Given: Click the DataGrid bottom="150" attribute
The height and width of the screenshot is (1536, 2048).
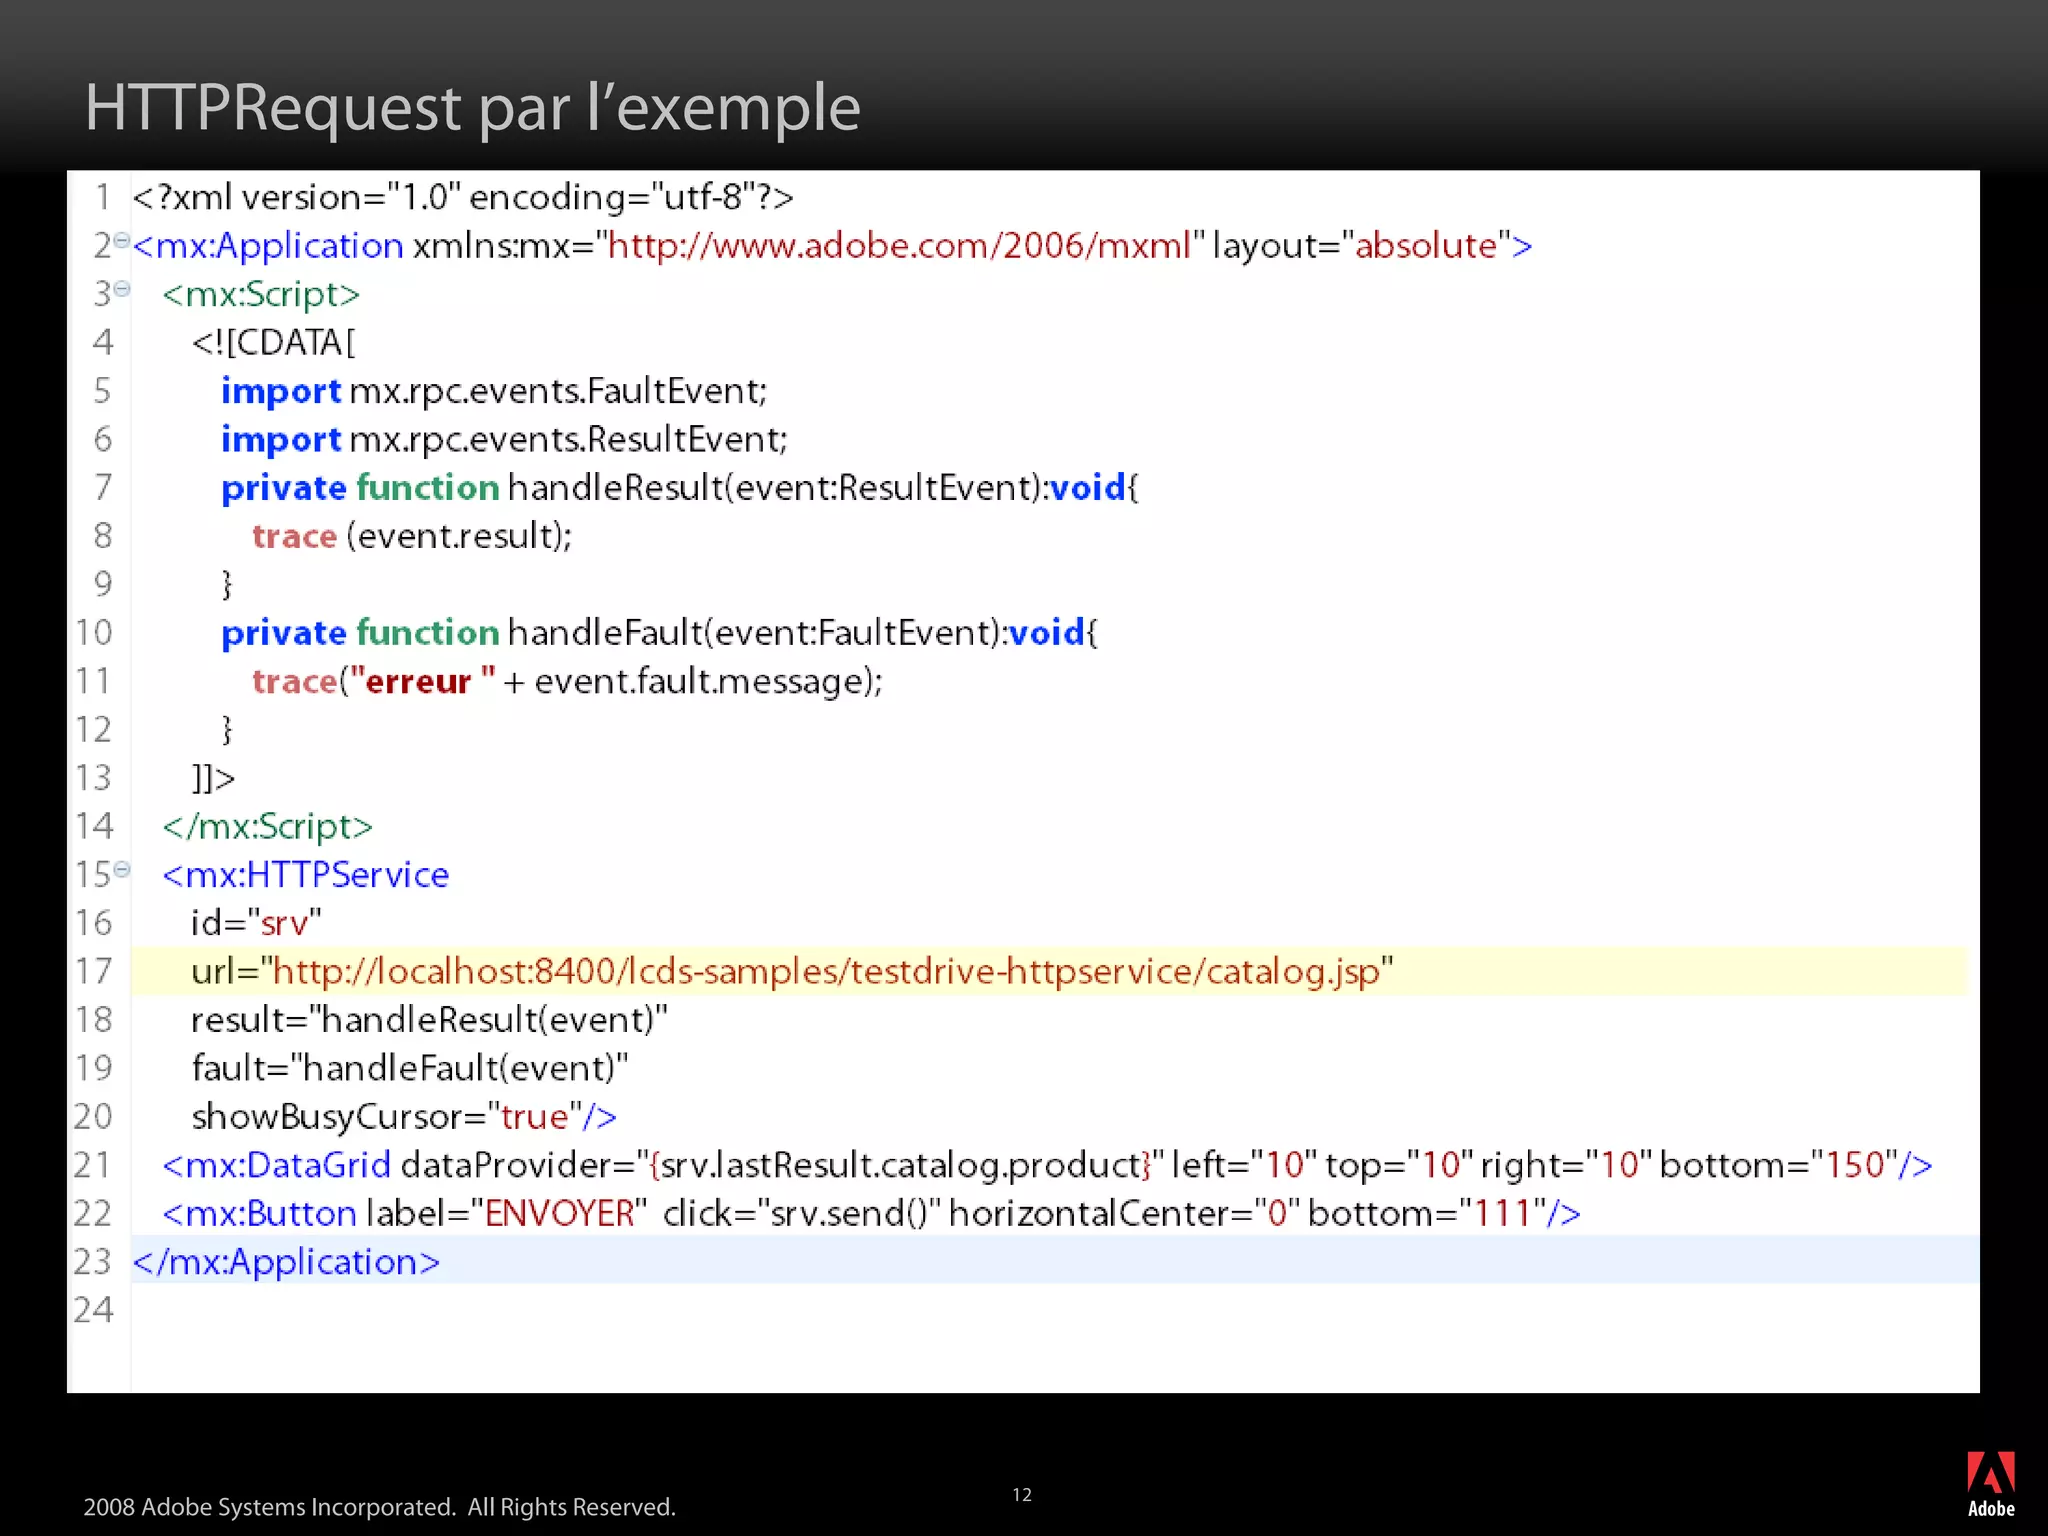Looking at the screenshot, I should tap(1778, 1164).
